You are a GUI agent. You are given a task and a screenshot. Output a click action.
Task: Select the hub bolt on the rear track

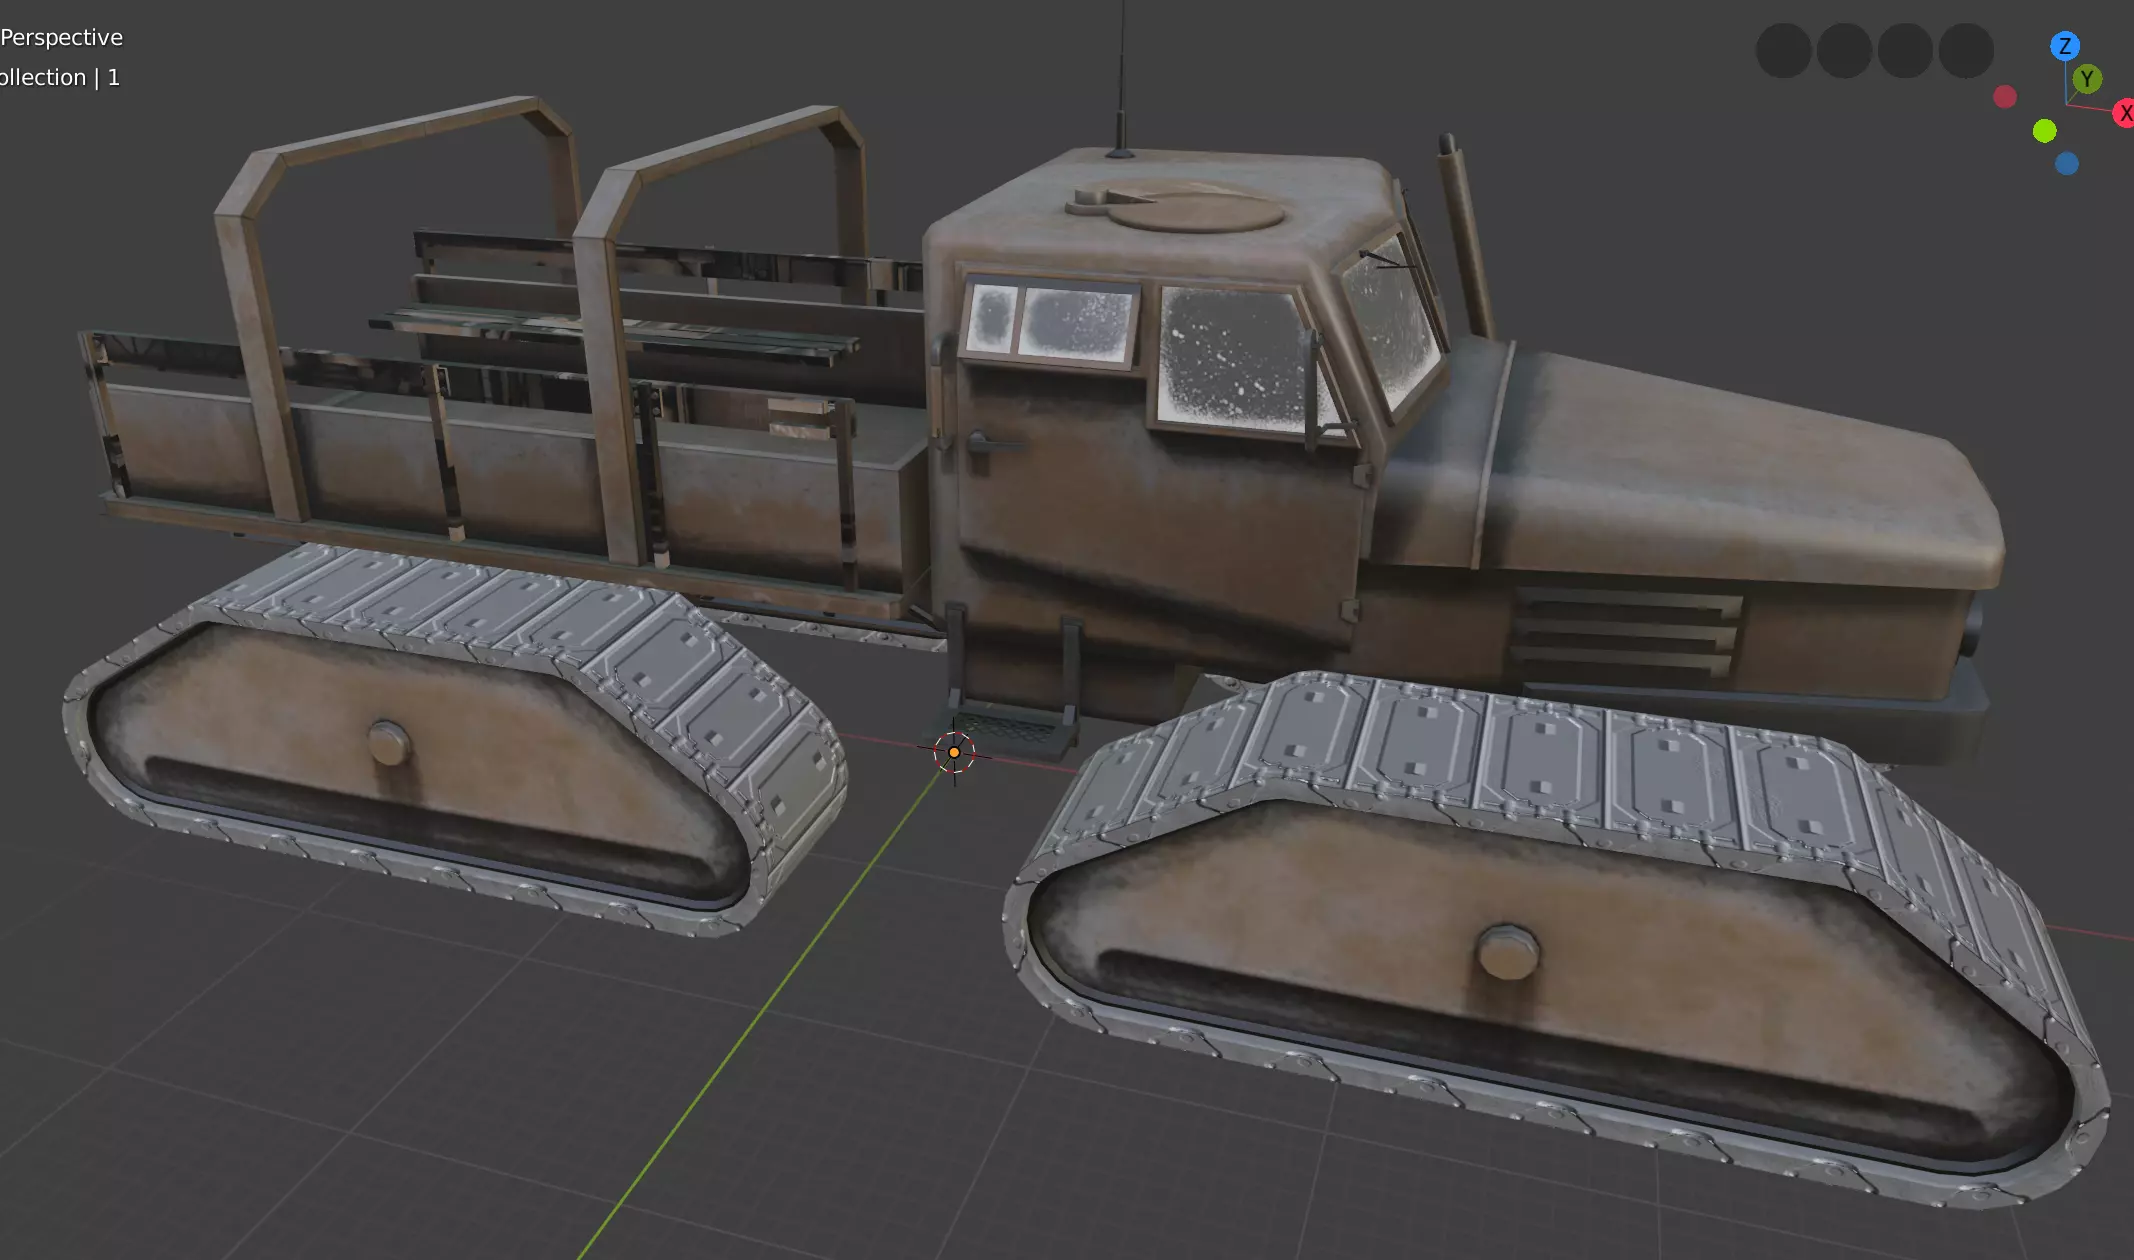pyautogui.click(x=388, y=743)
